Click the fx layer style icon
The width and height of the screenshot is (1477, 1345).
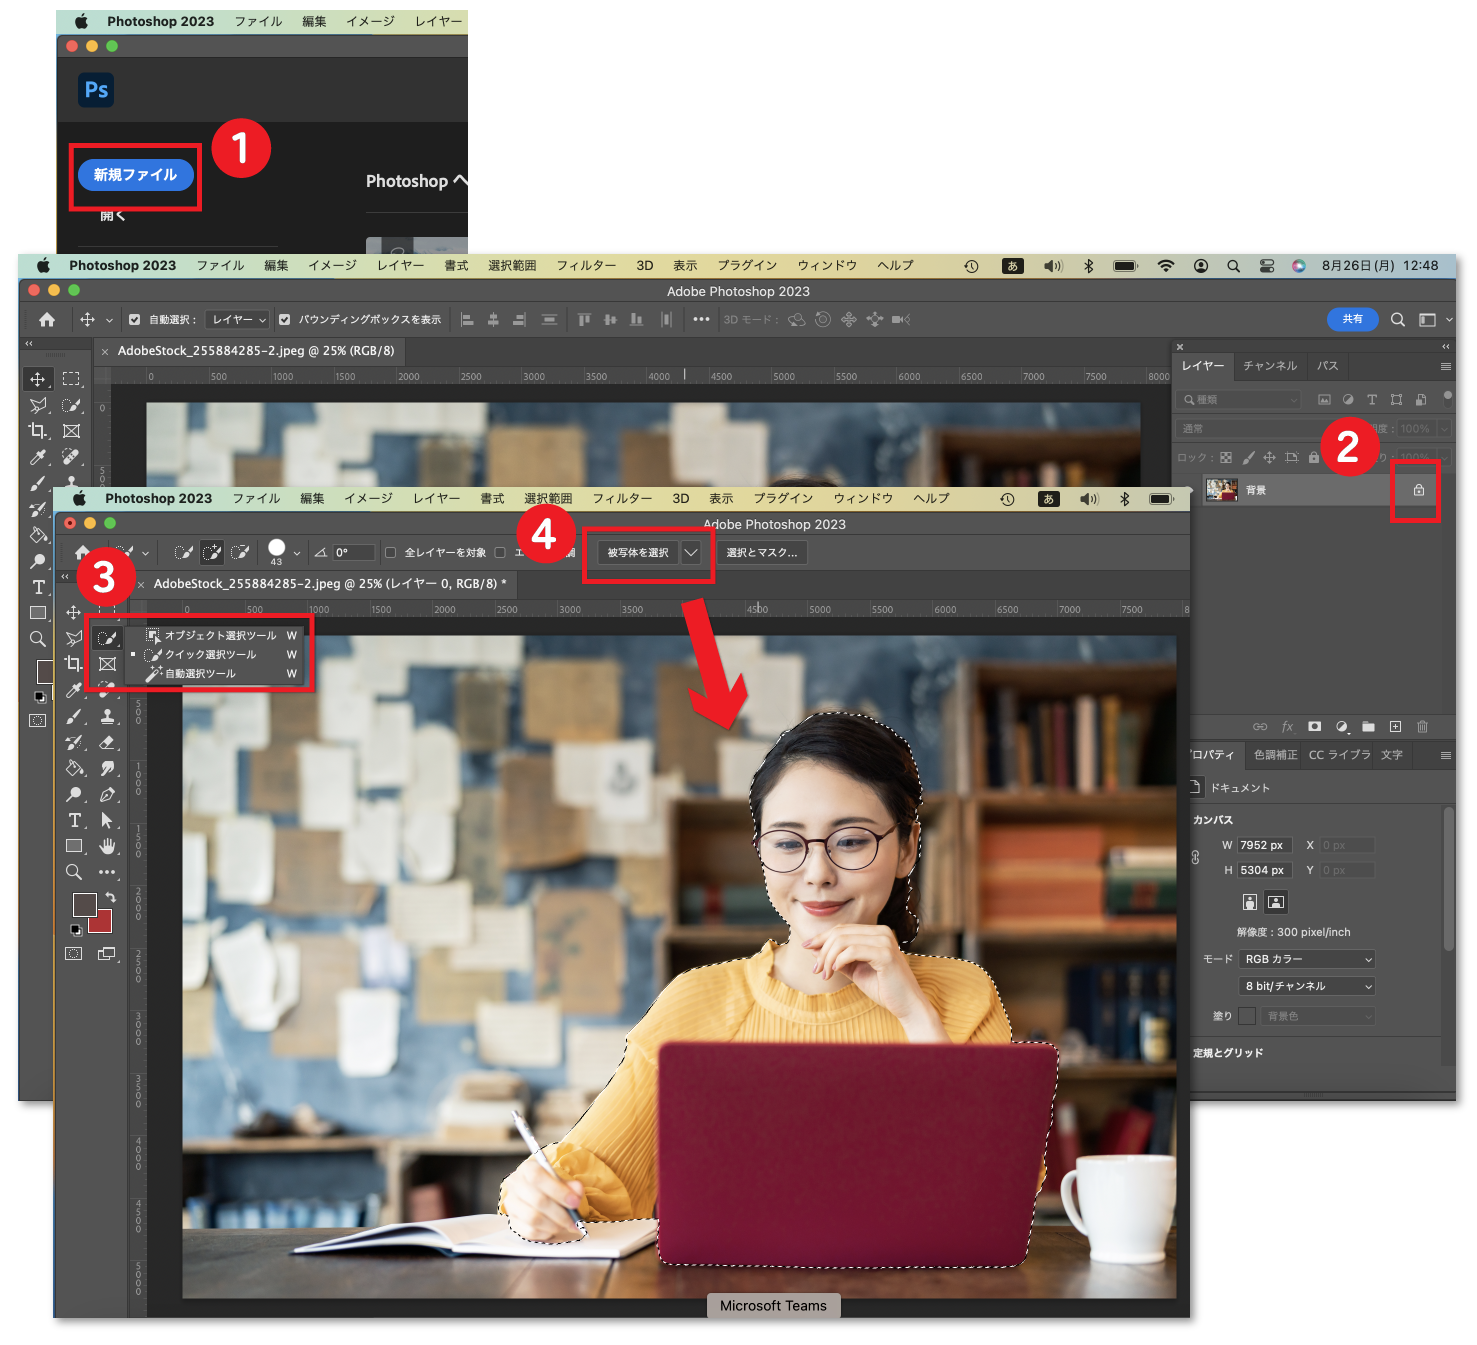click(x=1287, y=727)
